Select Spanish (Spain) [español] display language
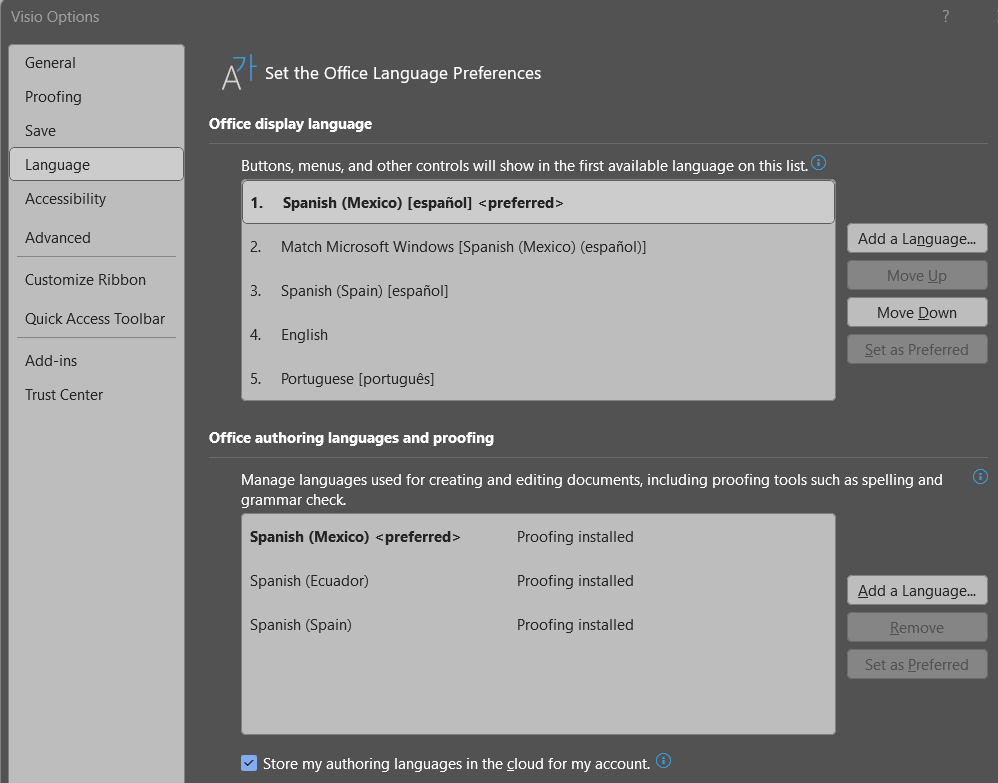 538,290
